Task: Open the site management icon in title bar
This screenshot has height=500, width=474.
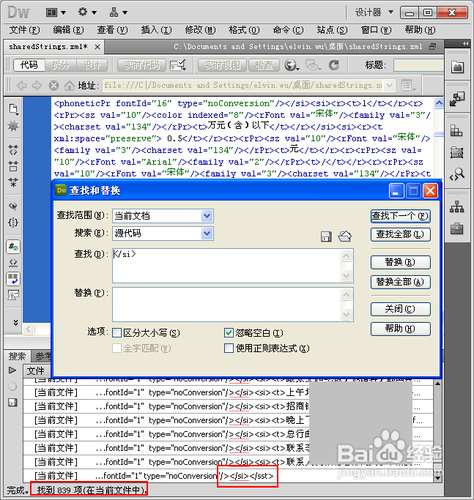Action: (x=118, y=12)
